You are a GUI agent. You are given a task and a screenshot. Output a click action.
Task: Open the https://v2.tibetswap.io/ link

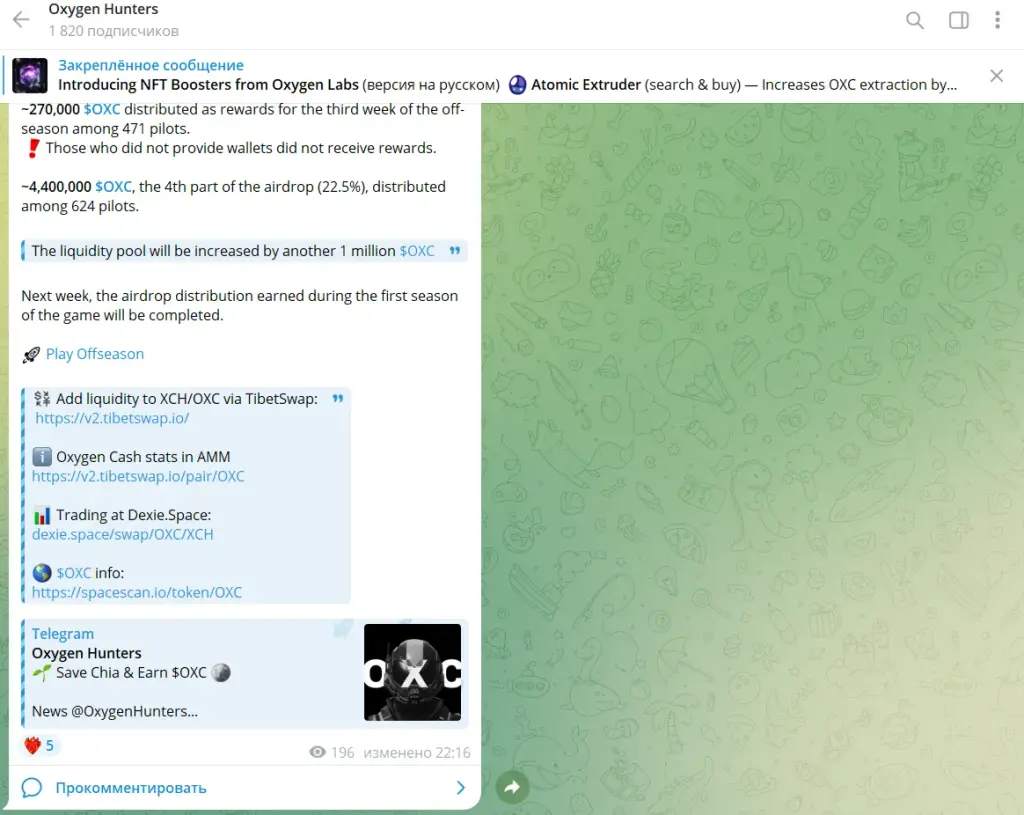click(112, 418)
